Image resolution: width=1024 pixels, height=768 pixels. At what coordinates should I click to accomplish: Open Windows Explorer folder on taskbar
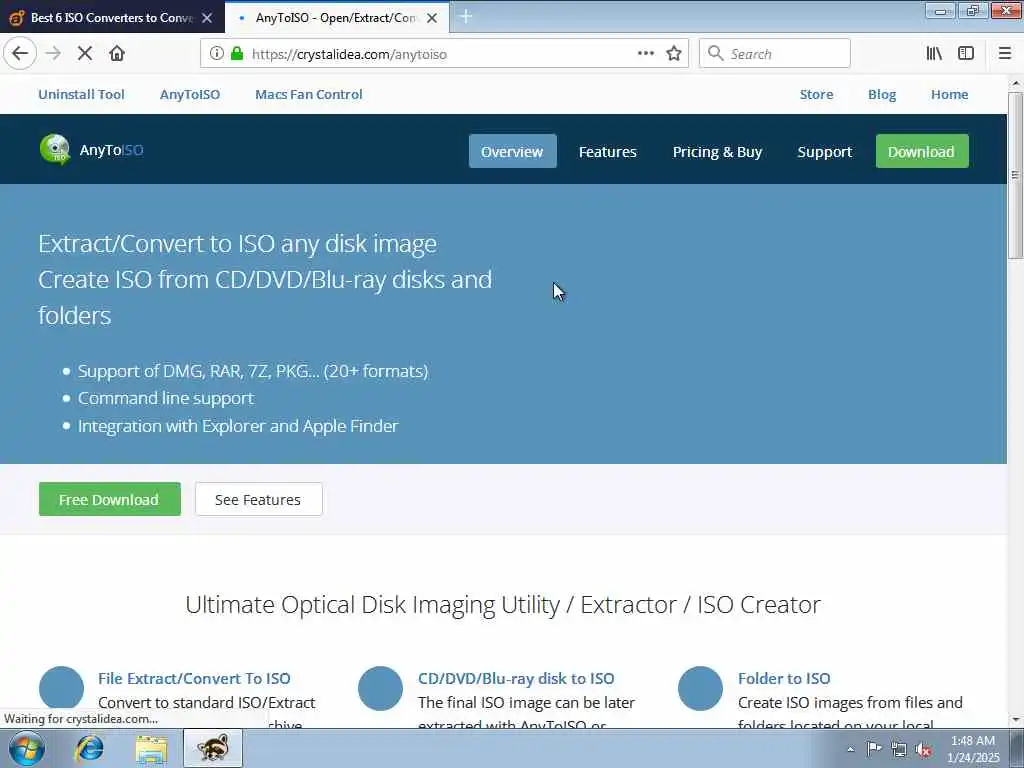coord(152,748)
